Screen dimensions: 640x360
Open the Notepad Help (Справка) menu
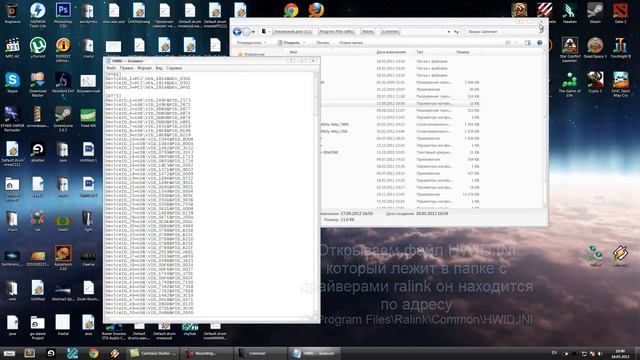click(174, 68)
